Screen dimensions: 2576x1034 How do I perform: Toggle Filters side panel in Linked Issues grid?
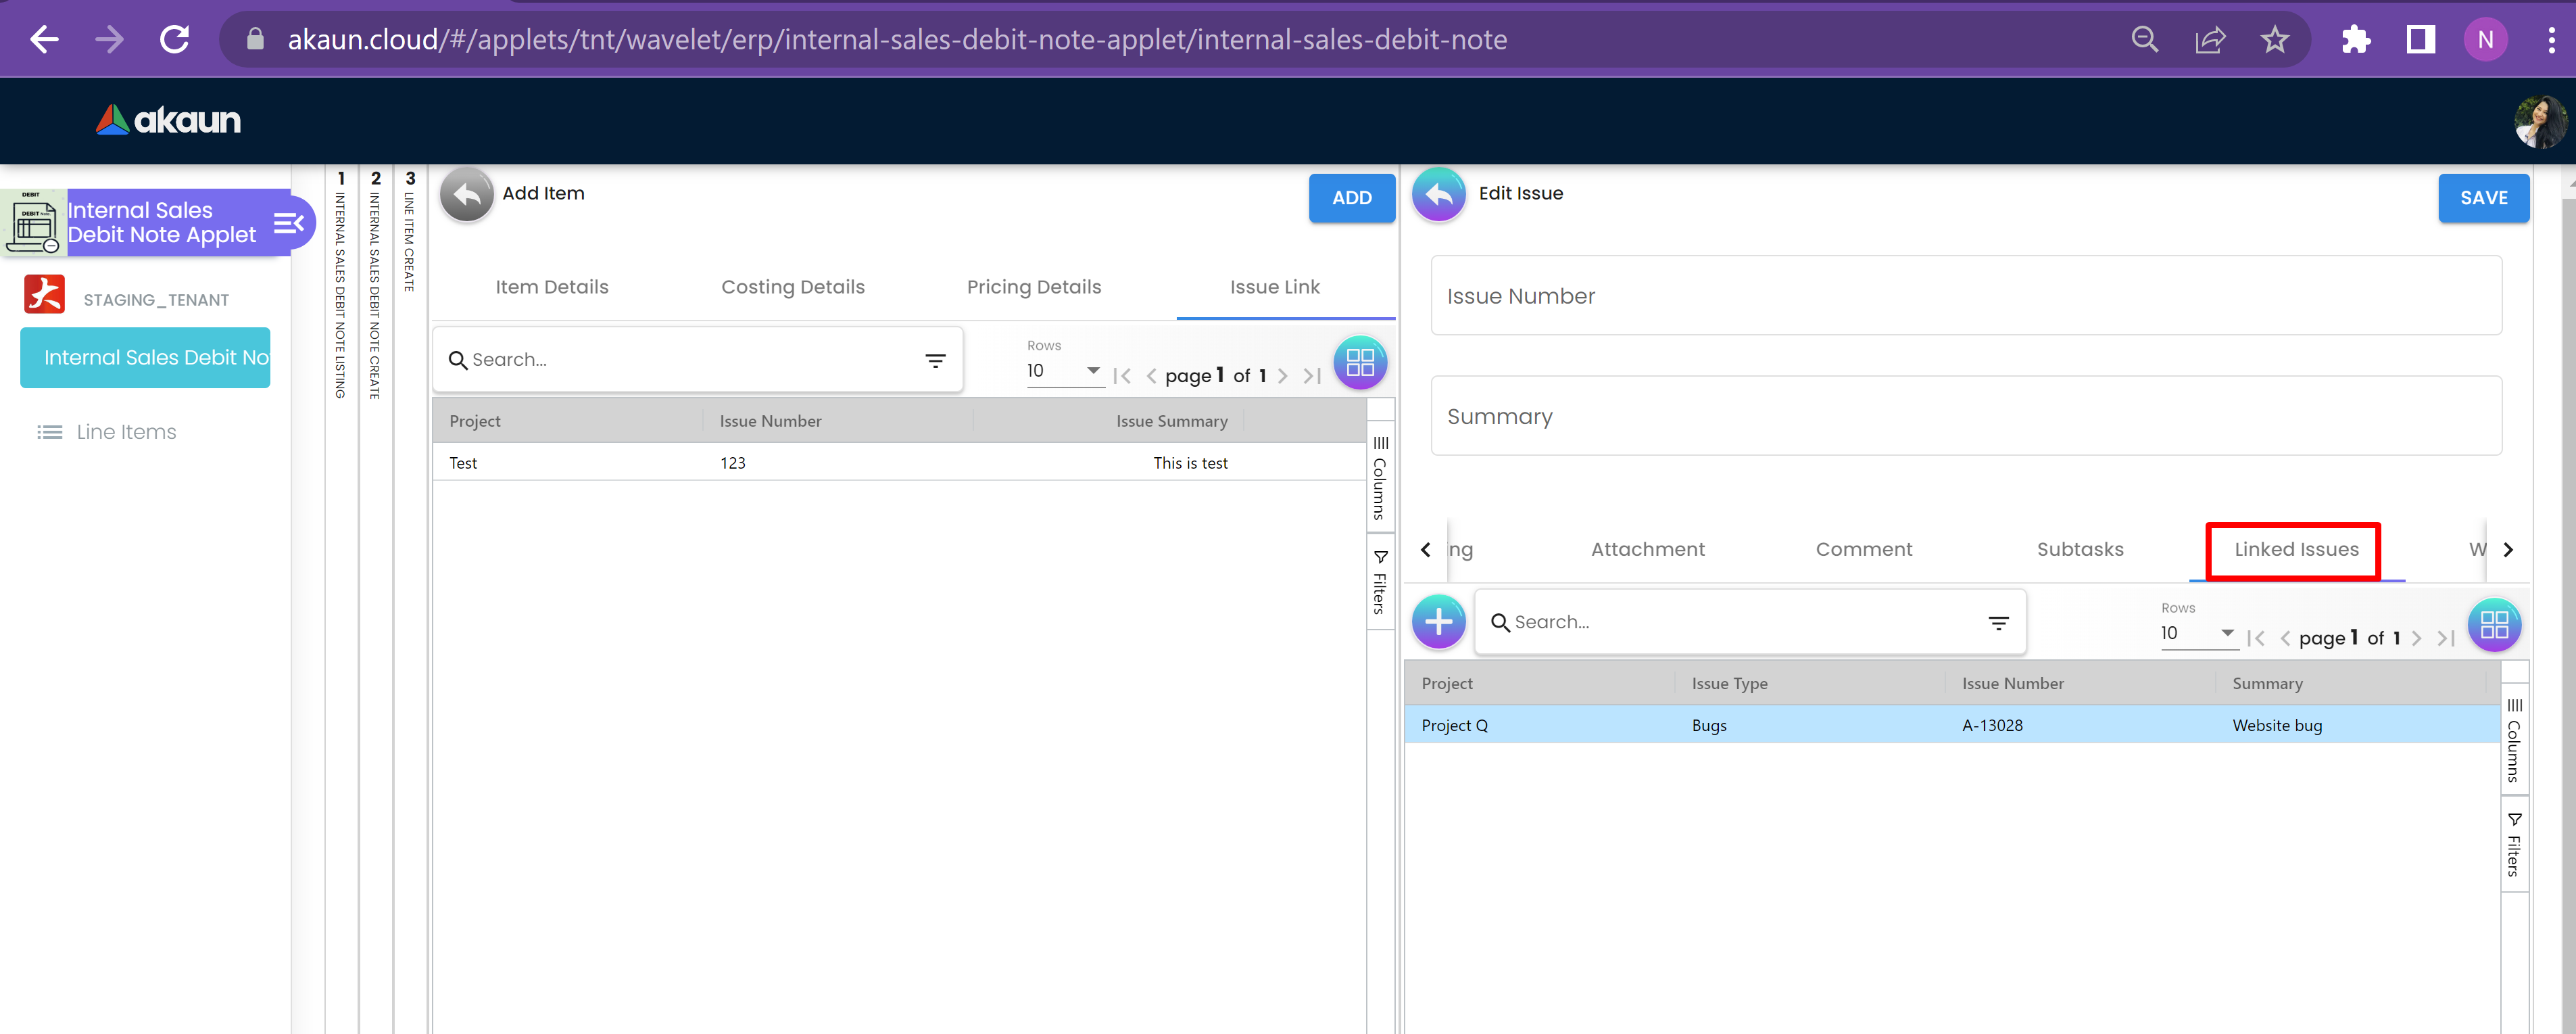(2514, 844)
